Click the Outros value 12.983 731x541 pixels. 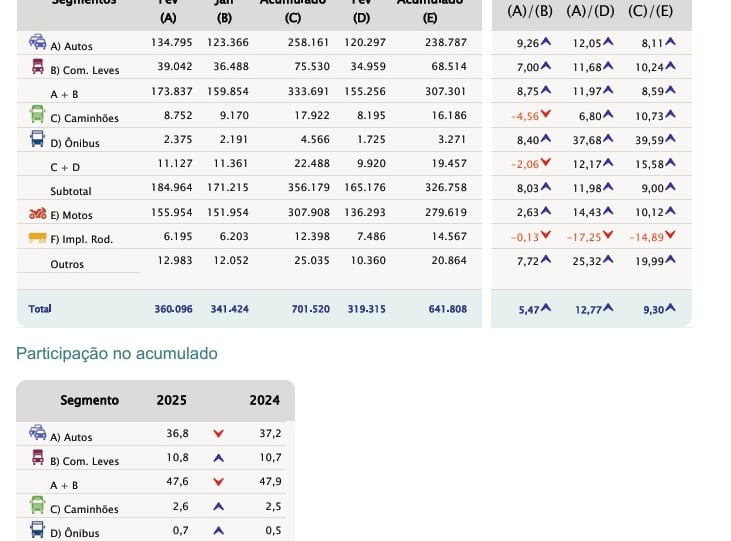pos(175,260)
